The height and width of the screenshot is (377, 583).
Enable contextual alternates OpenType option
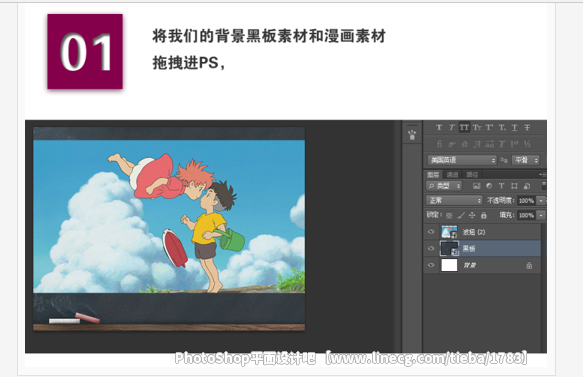click(452, 144)
